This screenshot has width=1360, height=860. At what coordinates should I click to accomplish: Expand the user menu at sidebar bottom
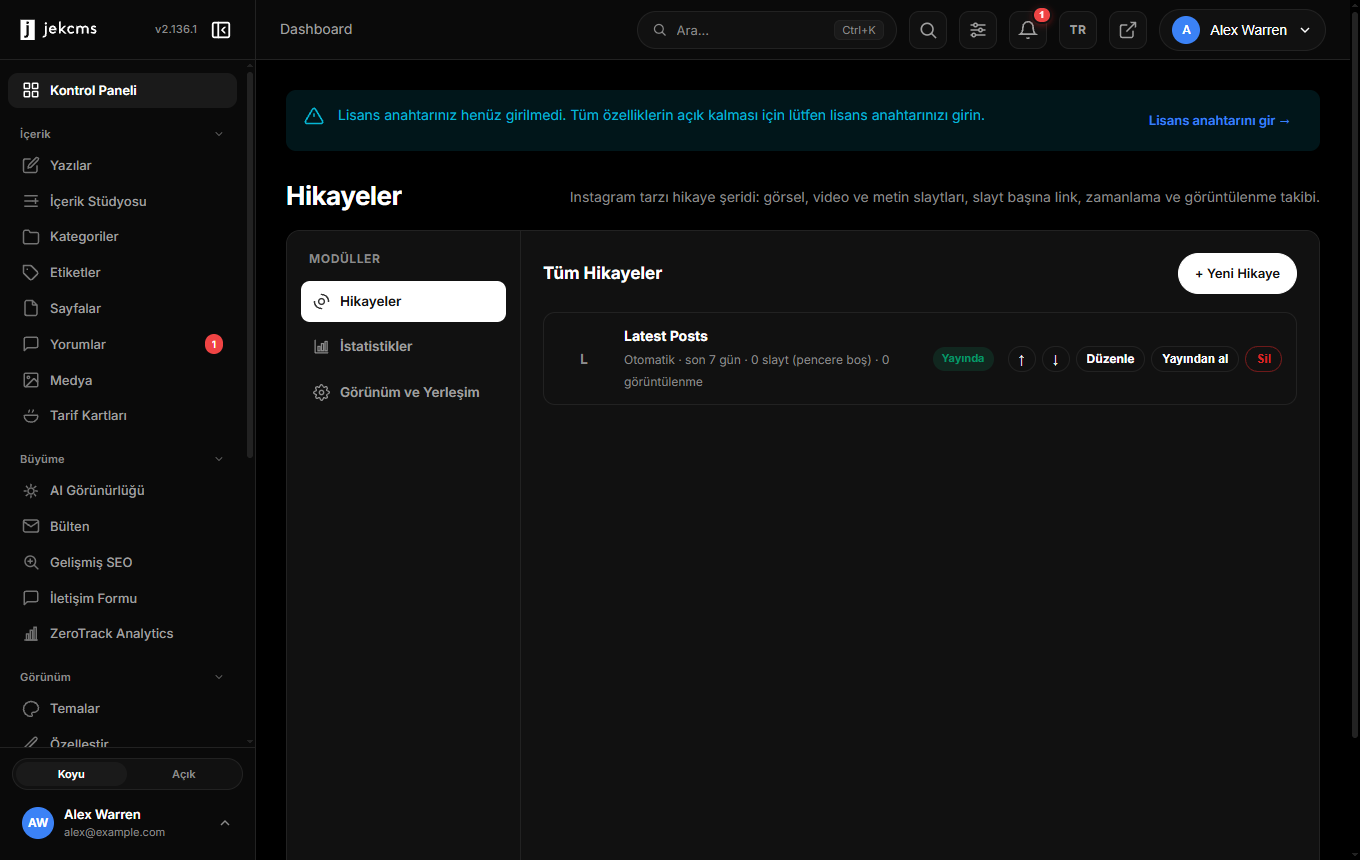[x=127, y=823]
